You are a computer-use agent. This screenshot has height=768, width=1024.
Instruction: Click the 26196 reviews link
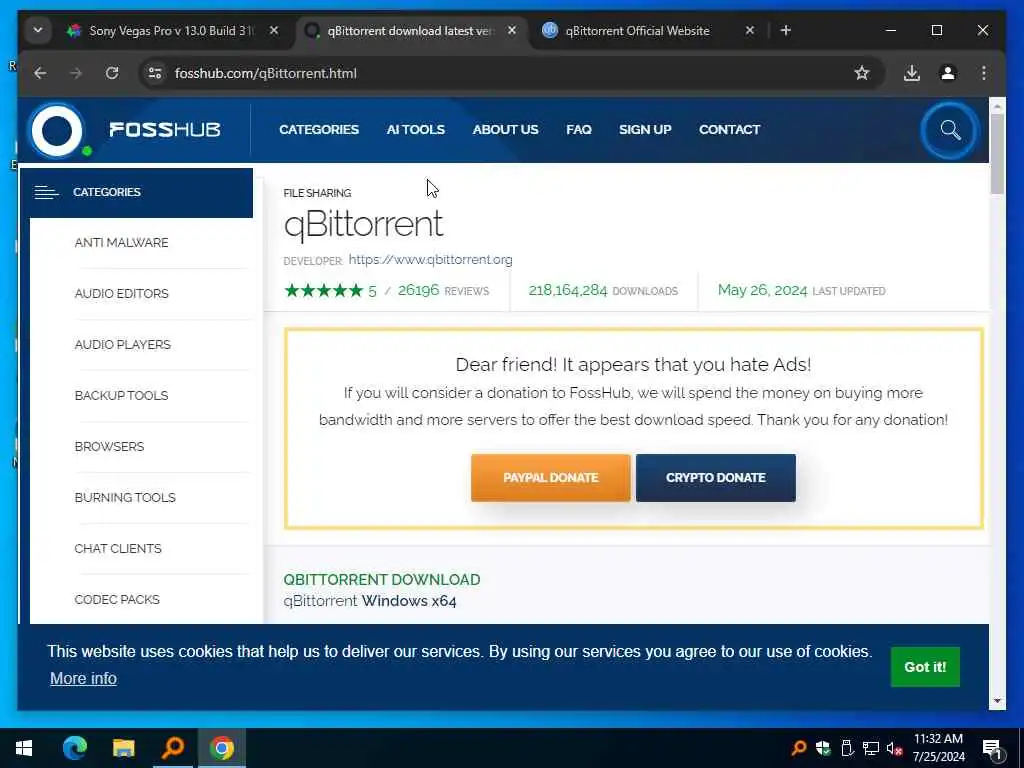click(443, 291)
